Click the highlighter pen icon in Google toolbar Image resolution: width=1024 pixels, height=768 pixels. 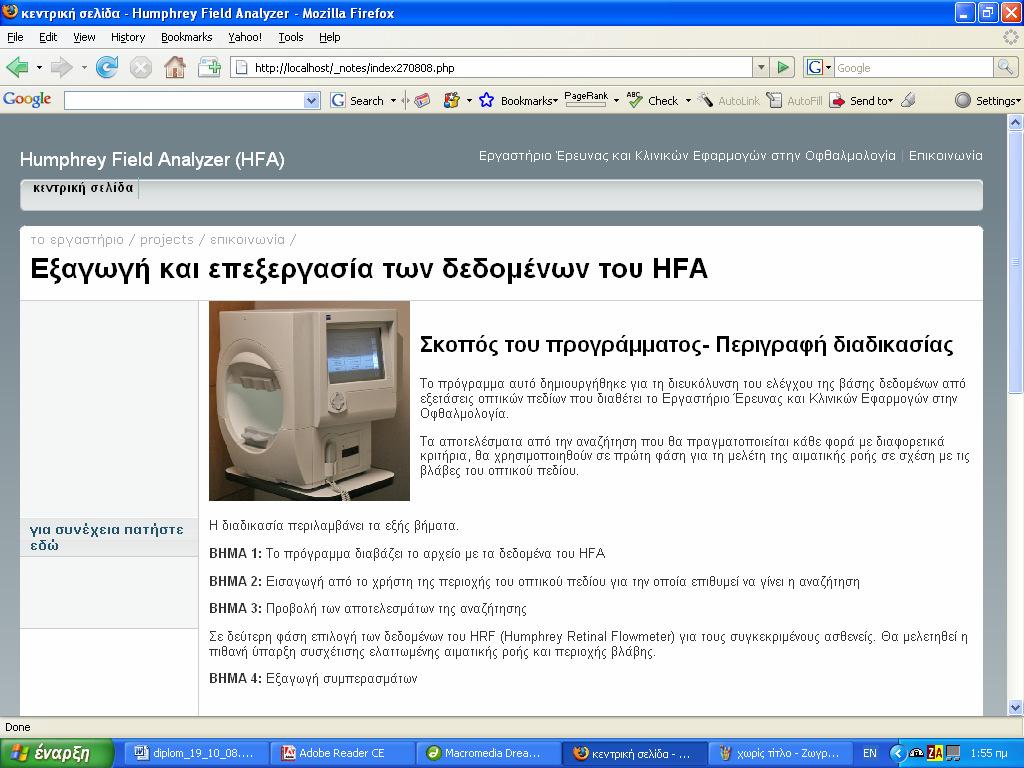(x=908, y=101)
